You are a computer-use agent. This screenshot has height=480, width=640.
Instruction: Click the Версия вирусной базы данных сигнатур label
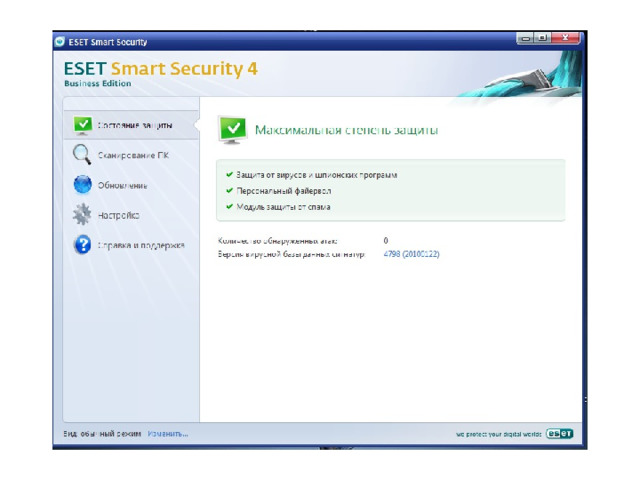tap(291, 254)
